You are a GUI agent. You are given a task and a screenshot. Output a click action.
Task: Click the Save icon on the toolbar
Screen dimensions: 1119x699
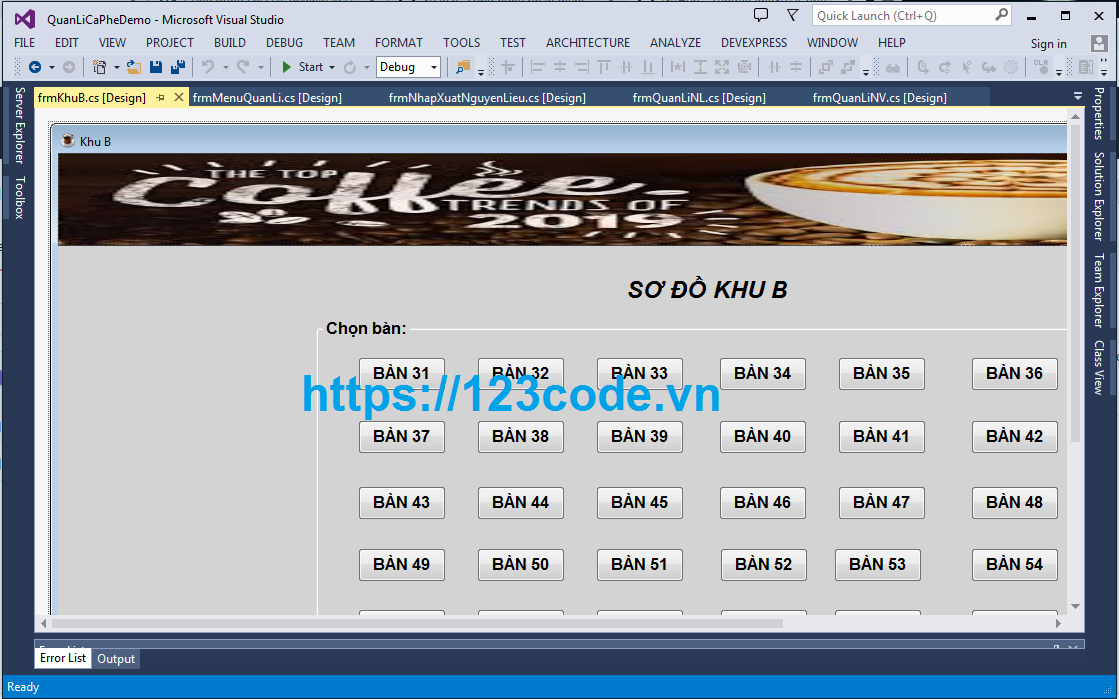[x=156, y=66]
